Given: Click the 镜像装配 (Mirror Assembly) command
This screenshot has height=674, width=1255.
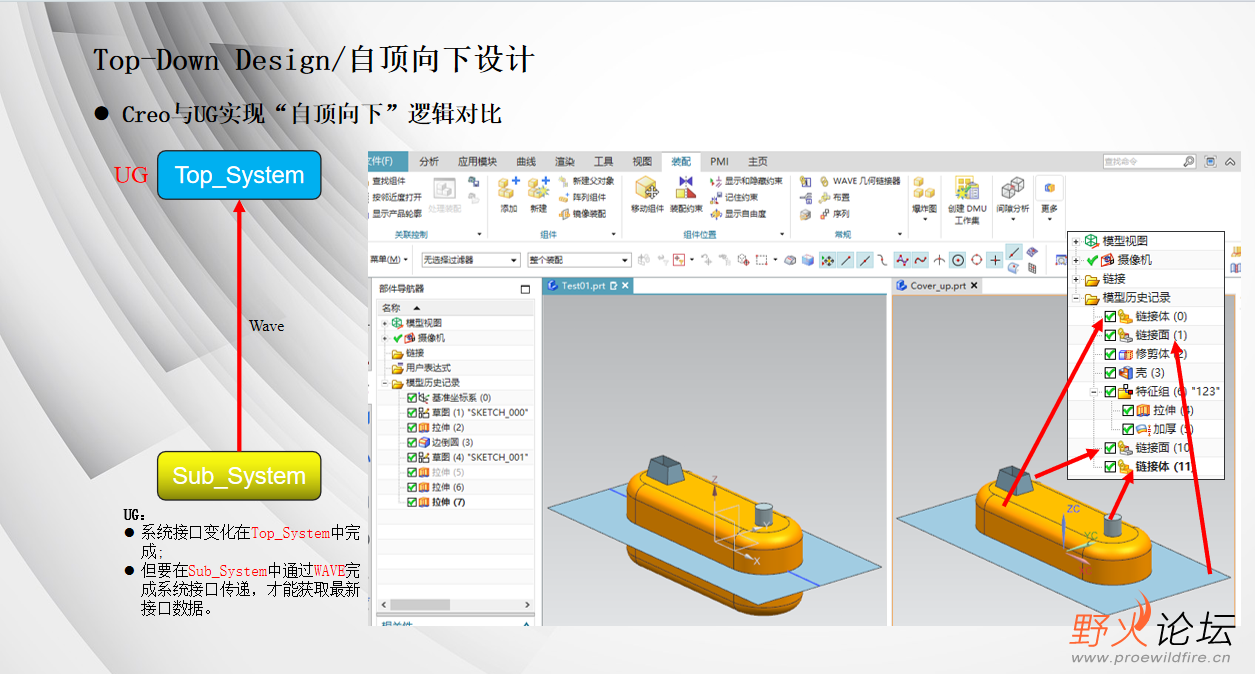Looking at the screenshot, I should tap(583, 213).
